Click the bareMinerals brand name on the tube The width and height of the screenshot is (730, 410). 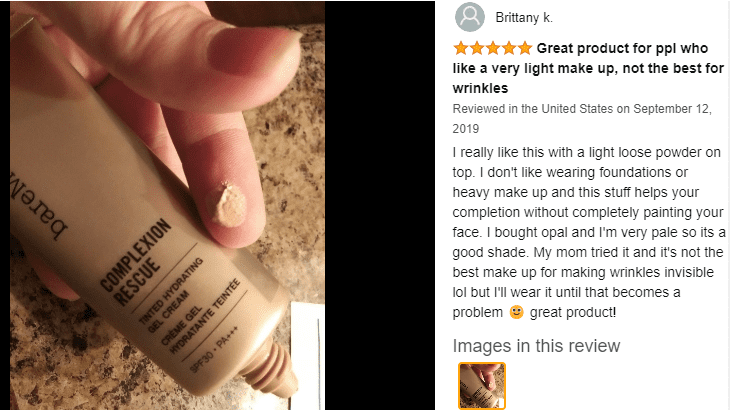(37, 205)
